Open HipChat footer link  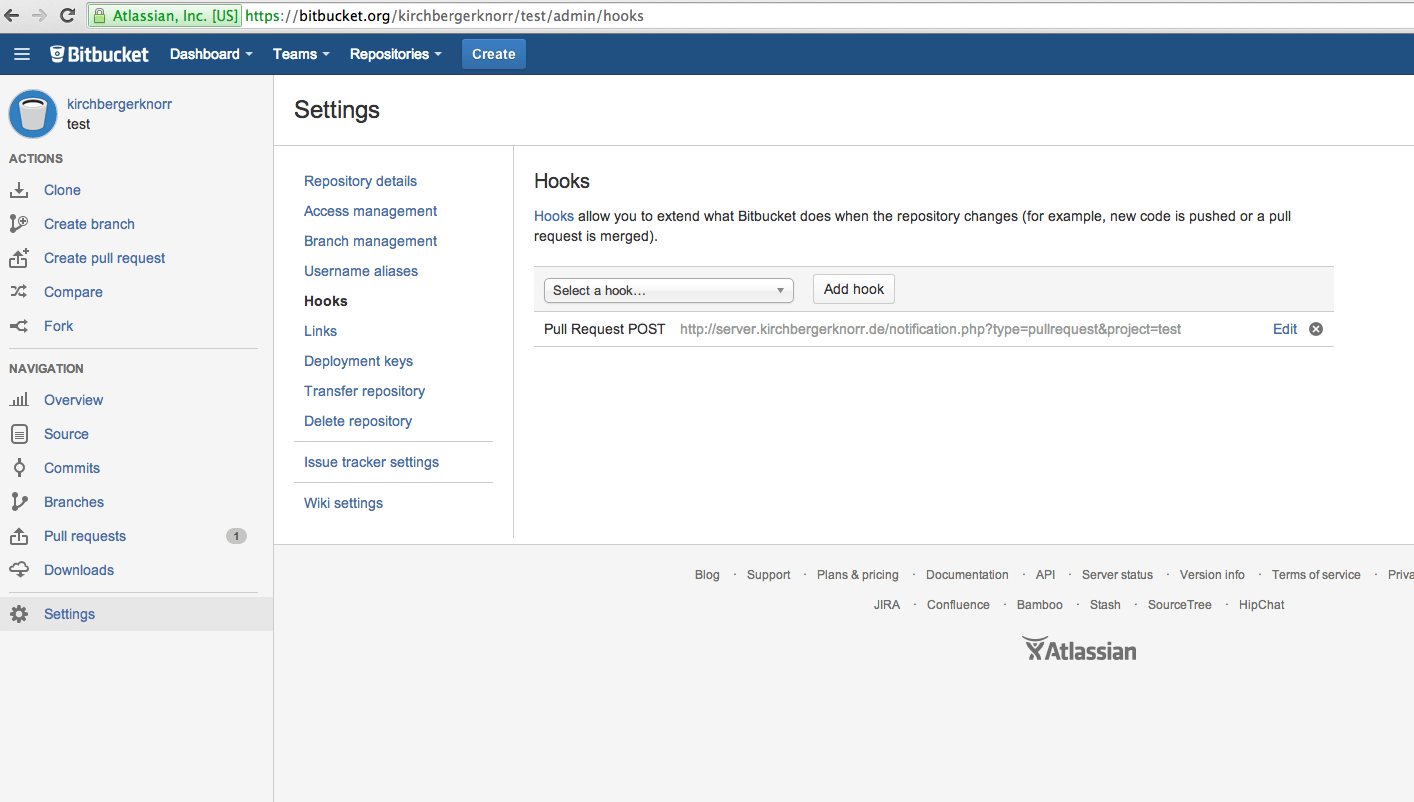point(1262,605)
